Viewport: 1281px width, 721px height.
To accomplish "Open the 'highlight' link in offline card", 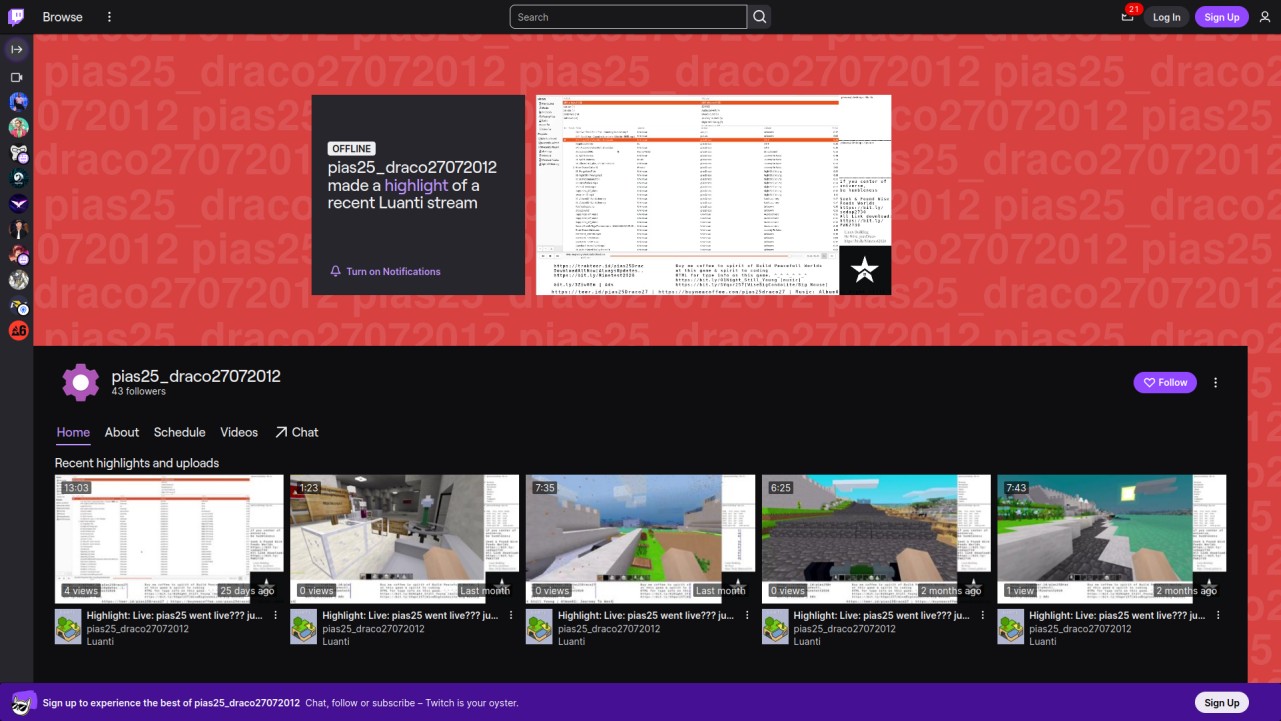I will click(x=416, y=185).
